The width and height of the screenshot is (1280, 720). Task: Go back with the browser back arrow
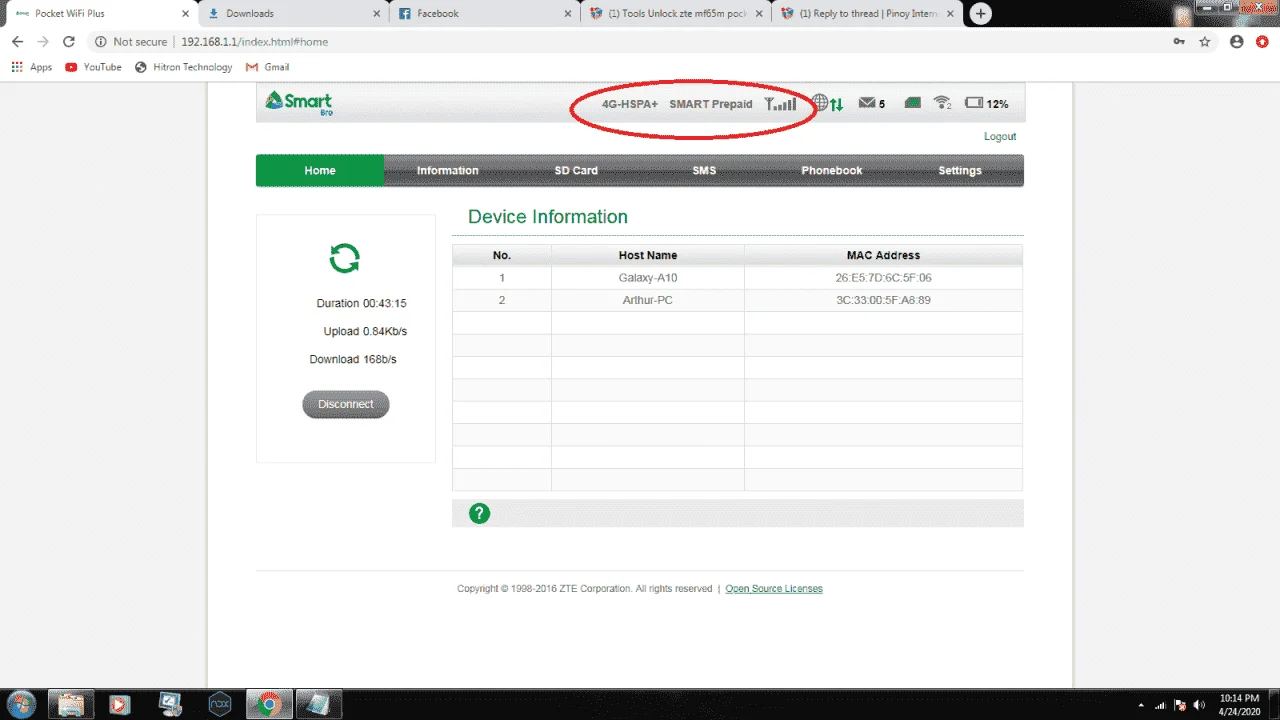17,42
